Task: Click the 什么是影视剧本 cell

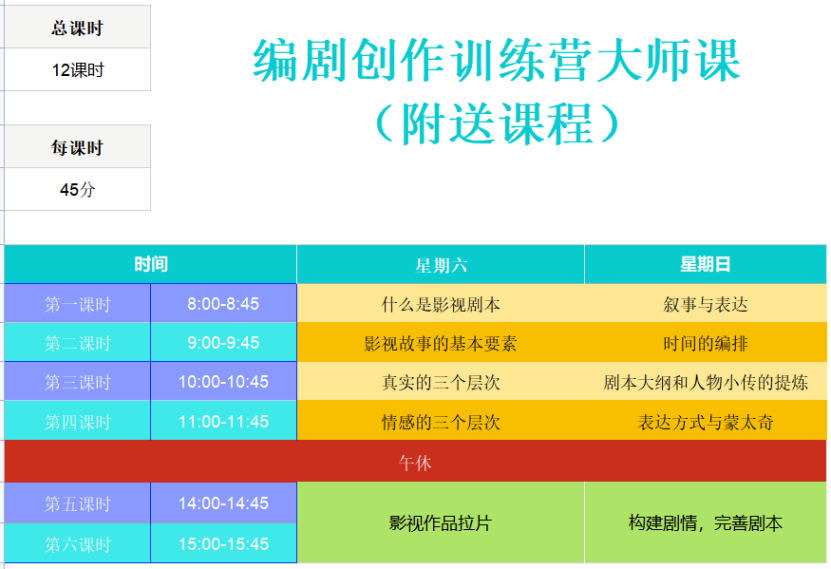Action: coord(440,304)
